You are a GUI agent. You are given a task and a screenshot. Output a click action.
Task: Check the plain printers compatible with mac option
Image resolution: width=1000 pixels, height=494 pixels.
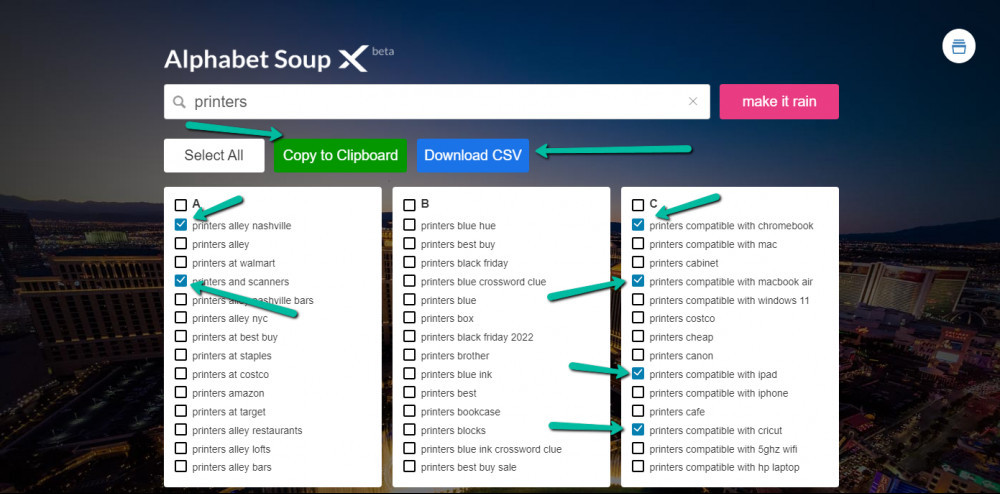[x=638, y=243]
